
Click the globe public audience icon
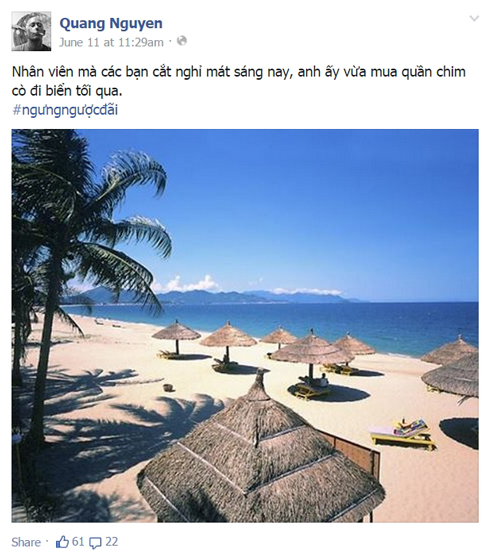pos(182,41)
